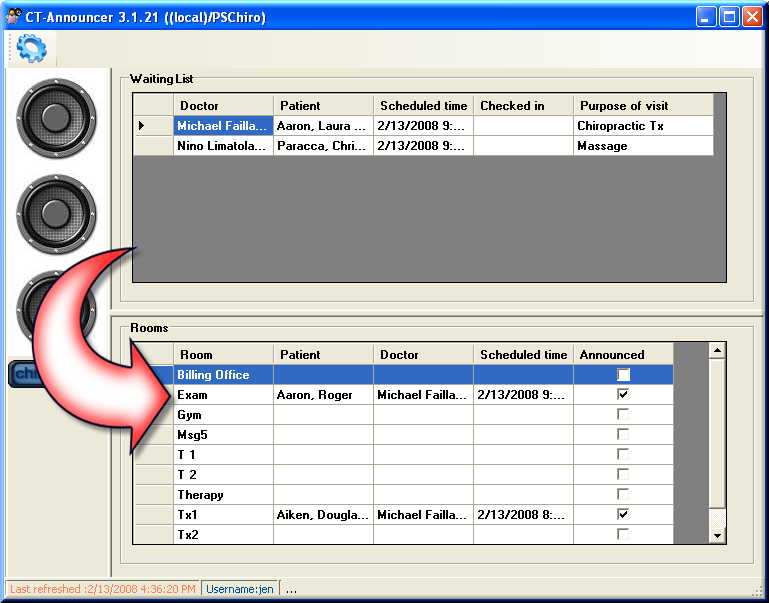This screenshot has height=603, width=769.
Task: Select the row arrow beside Michael Failla
Action: tap(142, 126)
